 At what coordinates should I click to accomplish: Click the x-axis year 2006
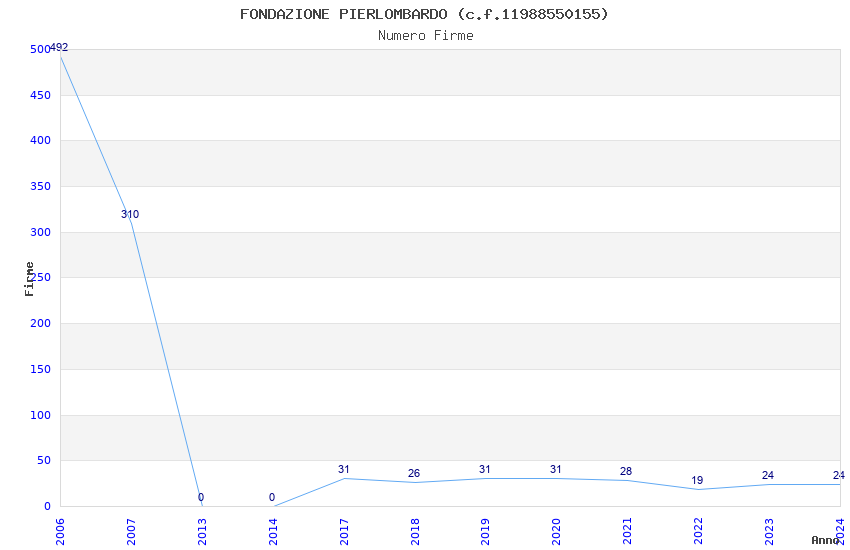click(60, 531)
